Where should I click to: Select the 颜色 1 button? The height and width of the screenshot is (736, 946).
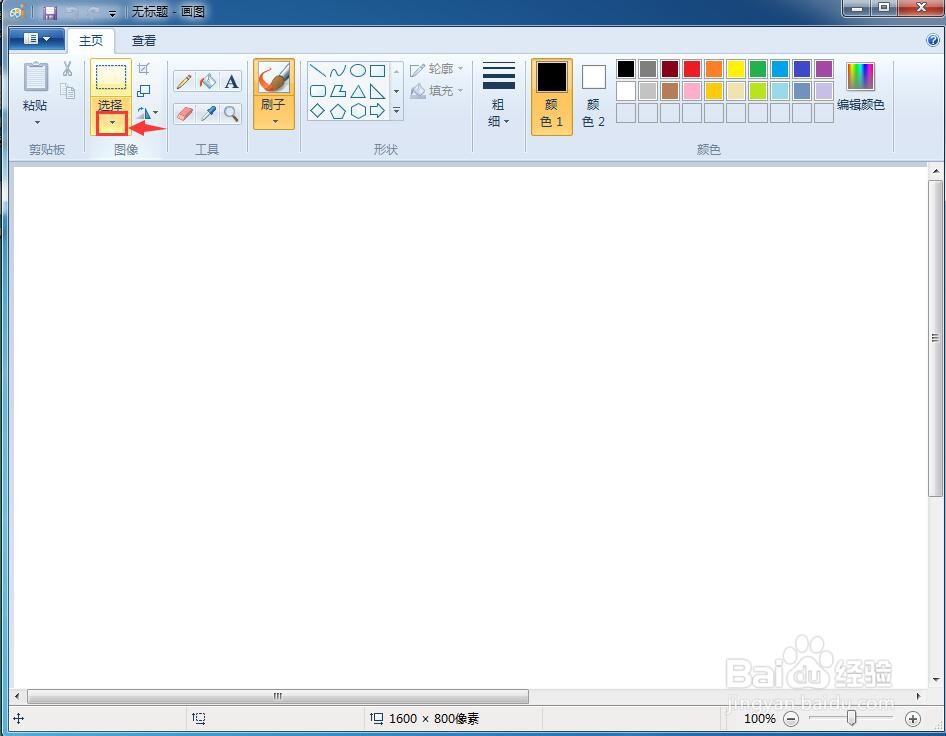click(x=552, y=97)
